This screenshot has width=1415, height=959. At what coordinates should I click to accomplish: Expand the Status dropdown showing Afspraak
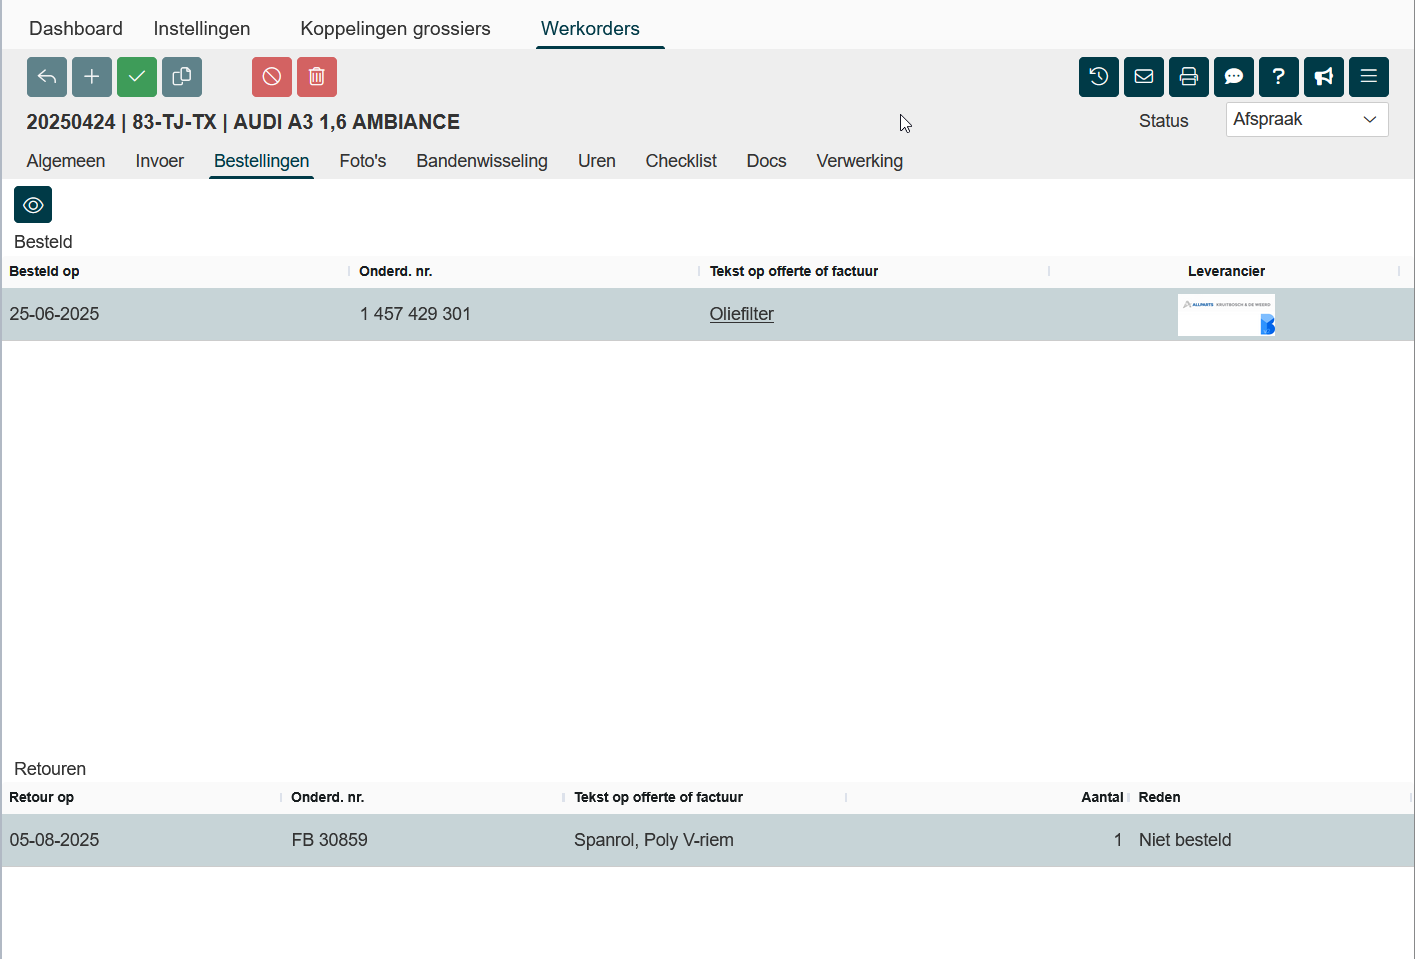coord(1306,120)
